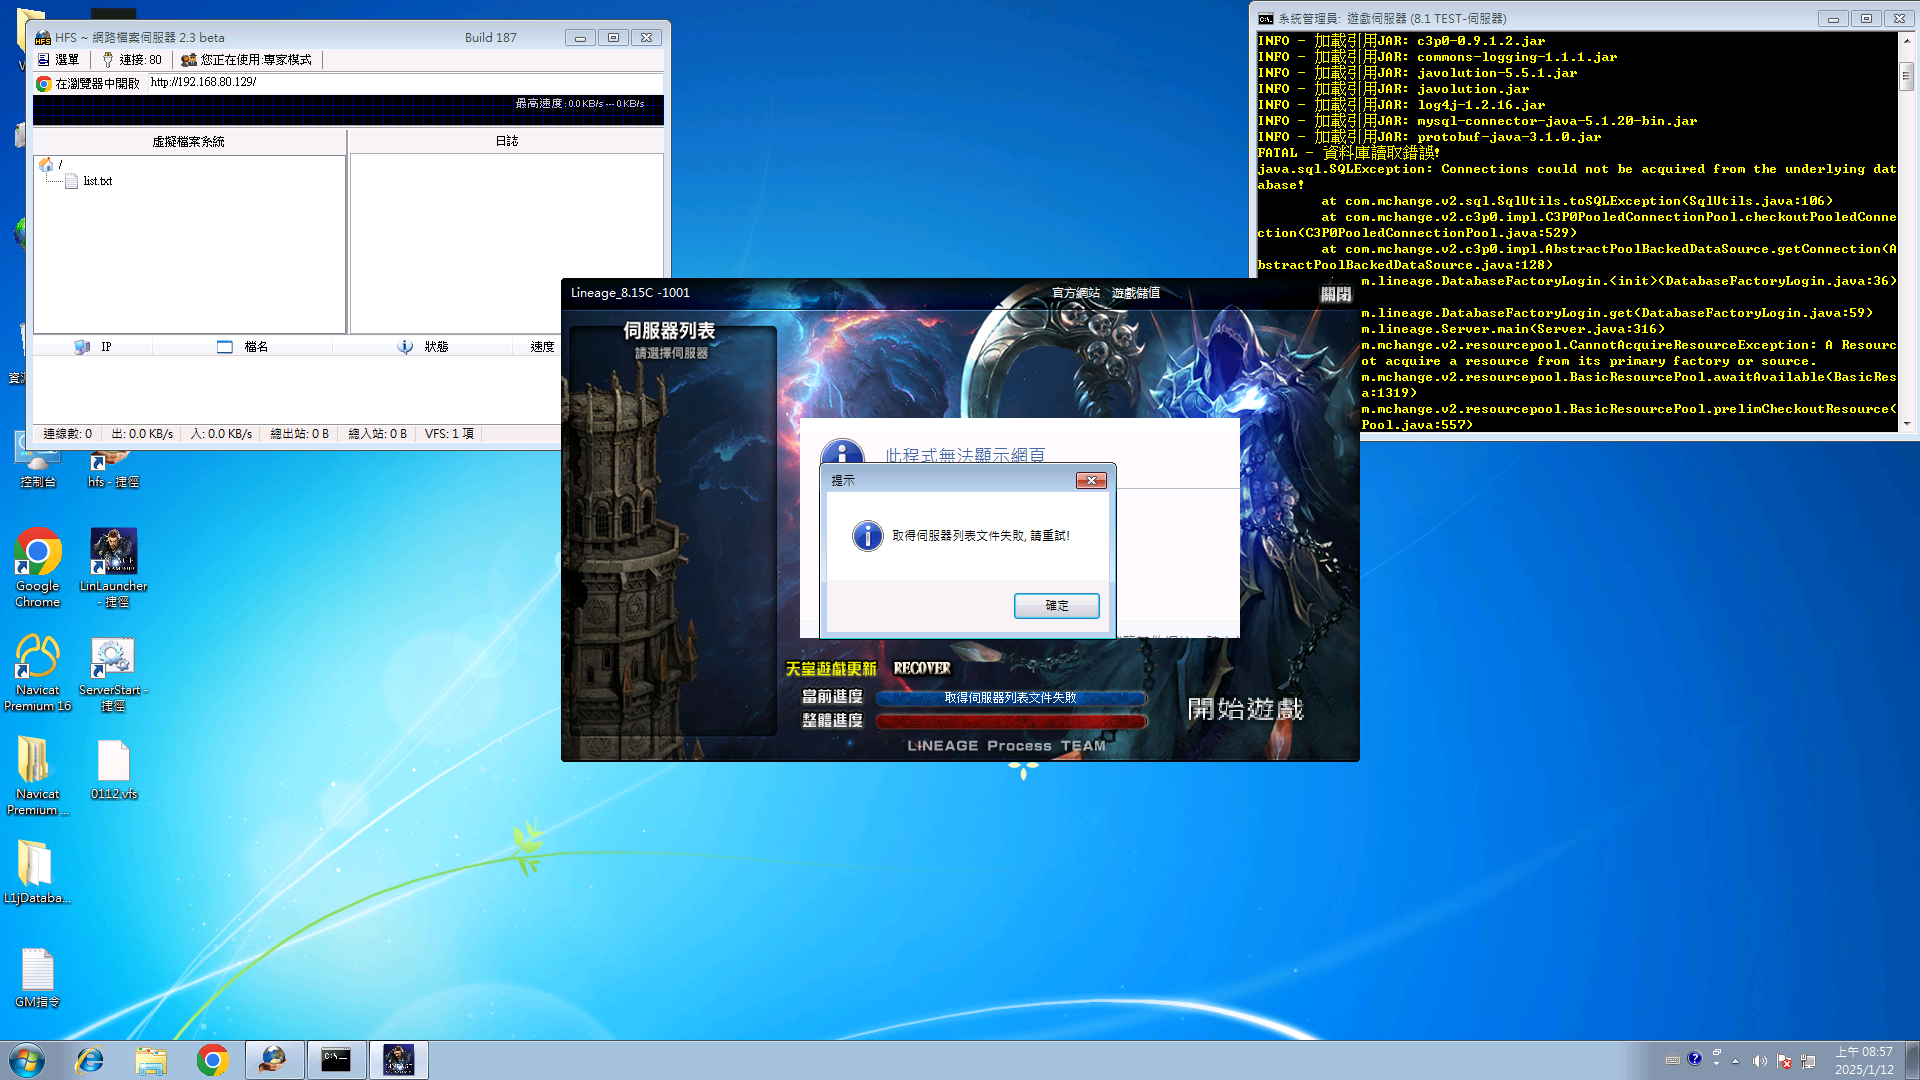Viewport: 1920px width, 1080px height.
Task: Click 在瀏覽器中開啟 in HFS
Action: (88, 83)
